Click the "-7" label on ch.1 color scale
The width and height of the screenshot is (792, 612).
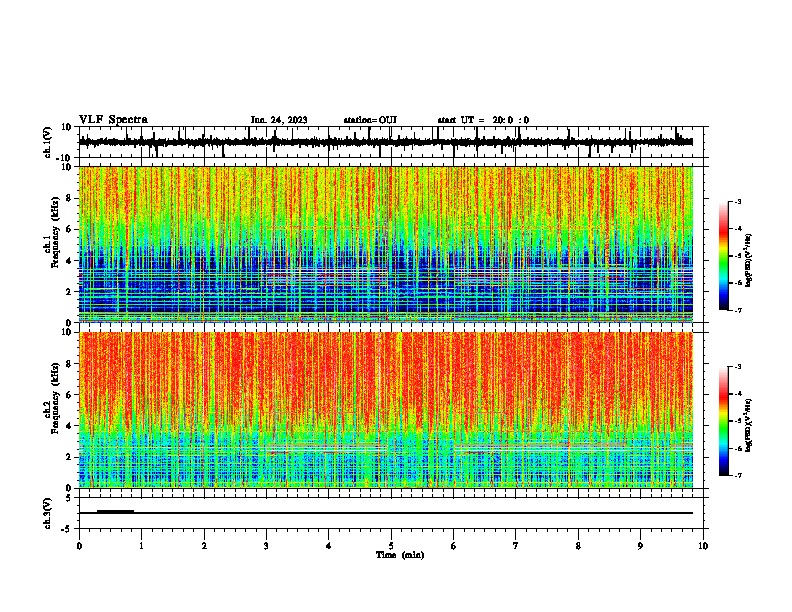[737, 310]
